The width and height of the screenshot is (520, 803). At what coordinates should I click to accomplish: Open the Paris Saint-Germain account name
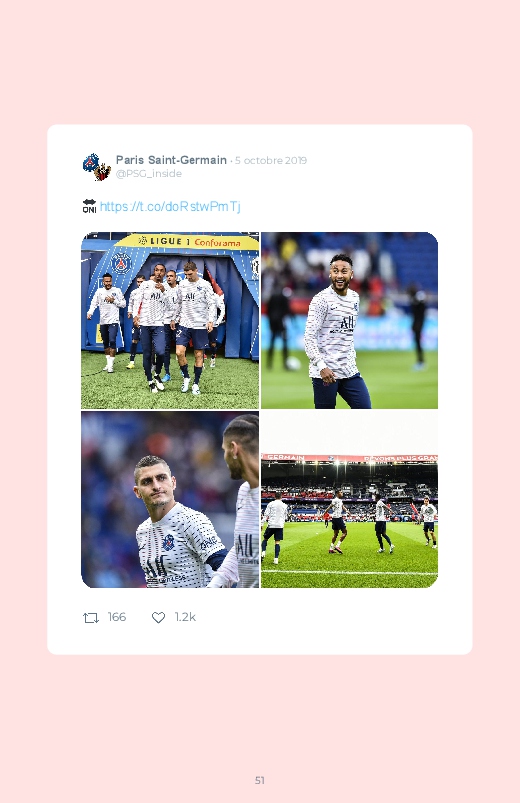tap(171, 160)
